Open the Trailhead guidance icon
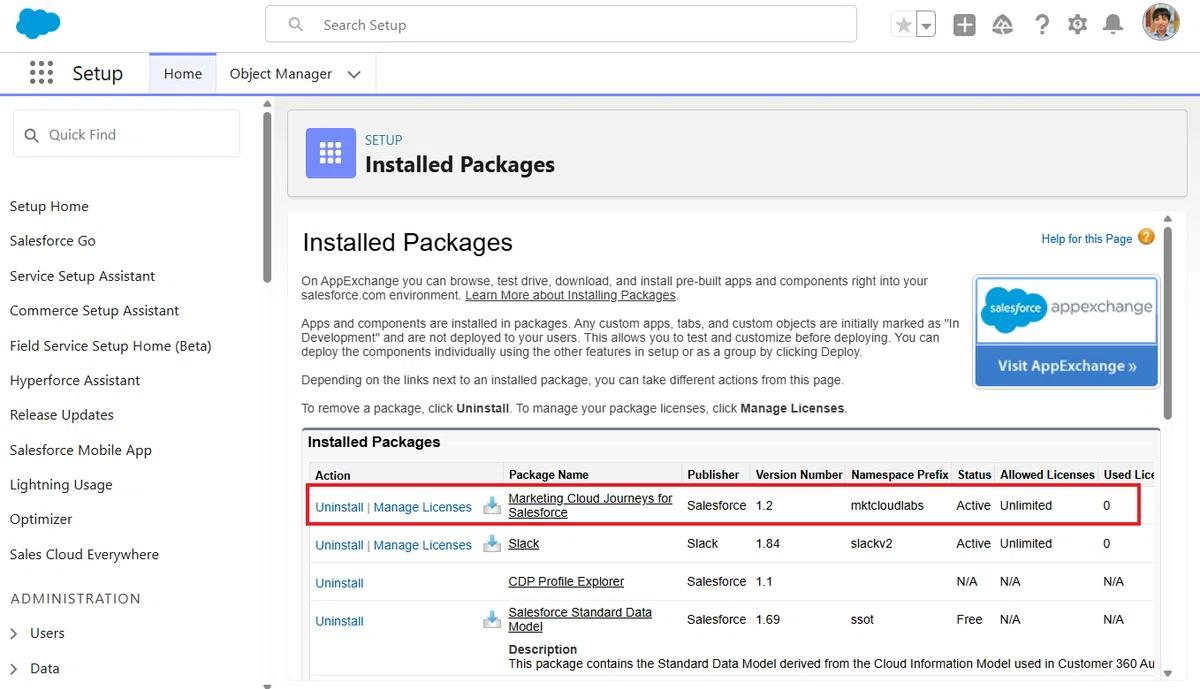Viewport: 1200px width, 689px height. tap(1003, 25)
